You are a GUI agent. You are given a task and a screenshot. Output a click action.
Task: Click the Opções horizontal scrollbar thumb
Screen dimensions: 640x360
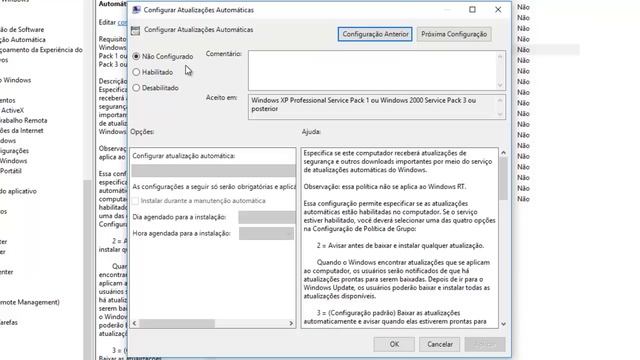[177, 323]
